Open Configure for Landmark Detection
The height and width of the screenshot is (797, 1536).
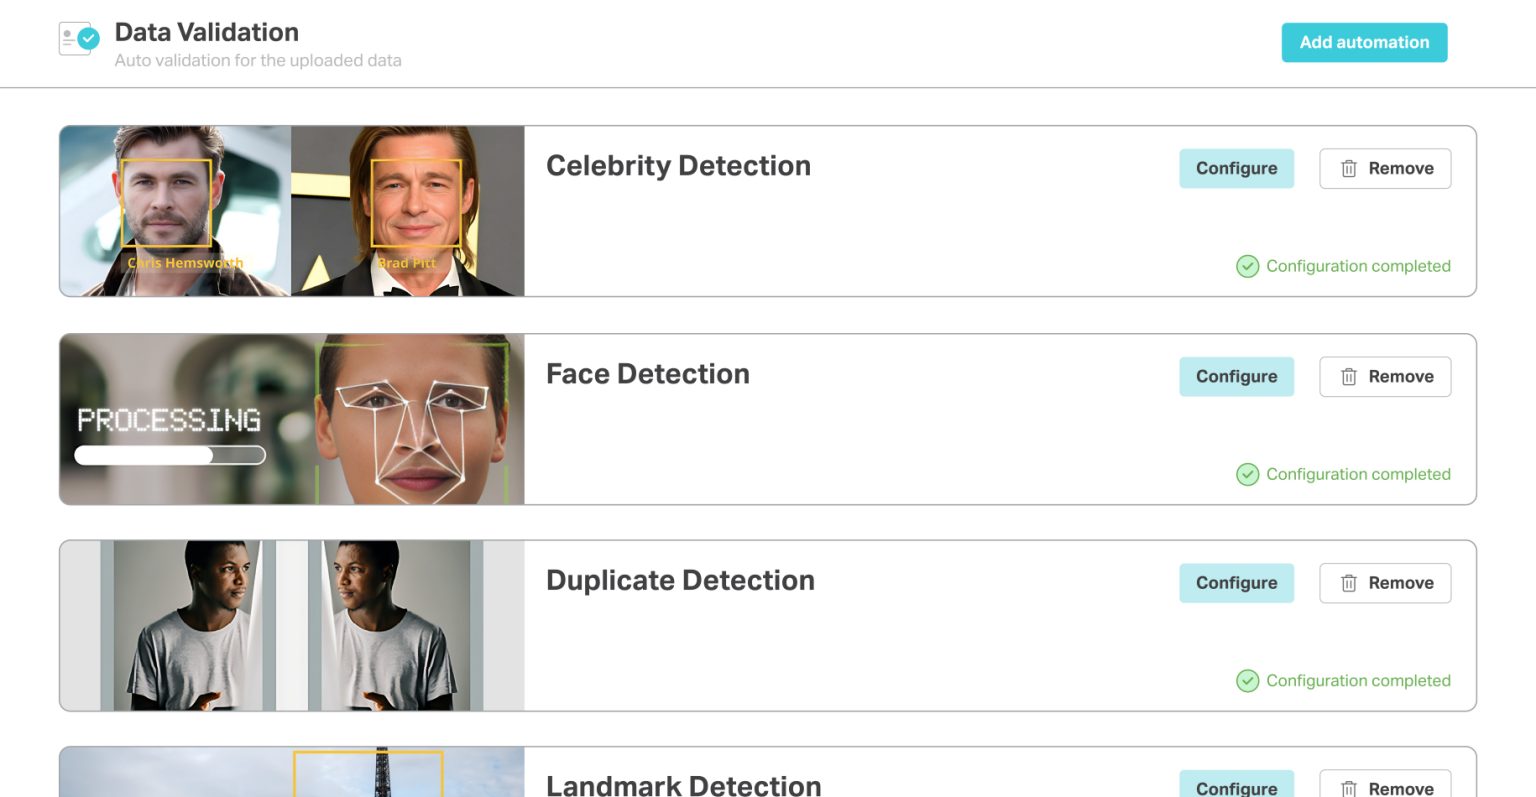tap(1236, 788)
